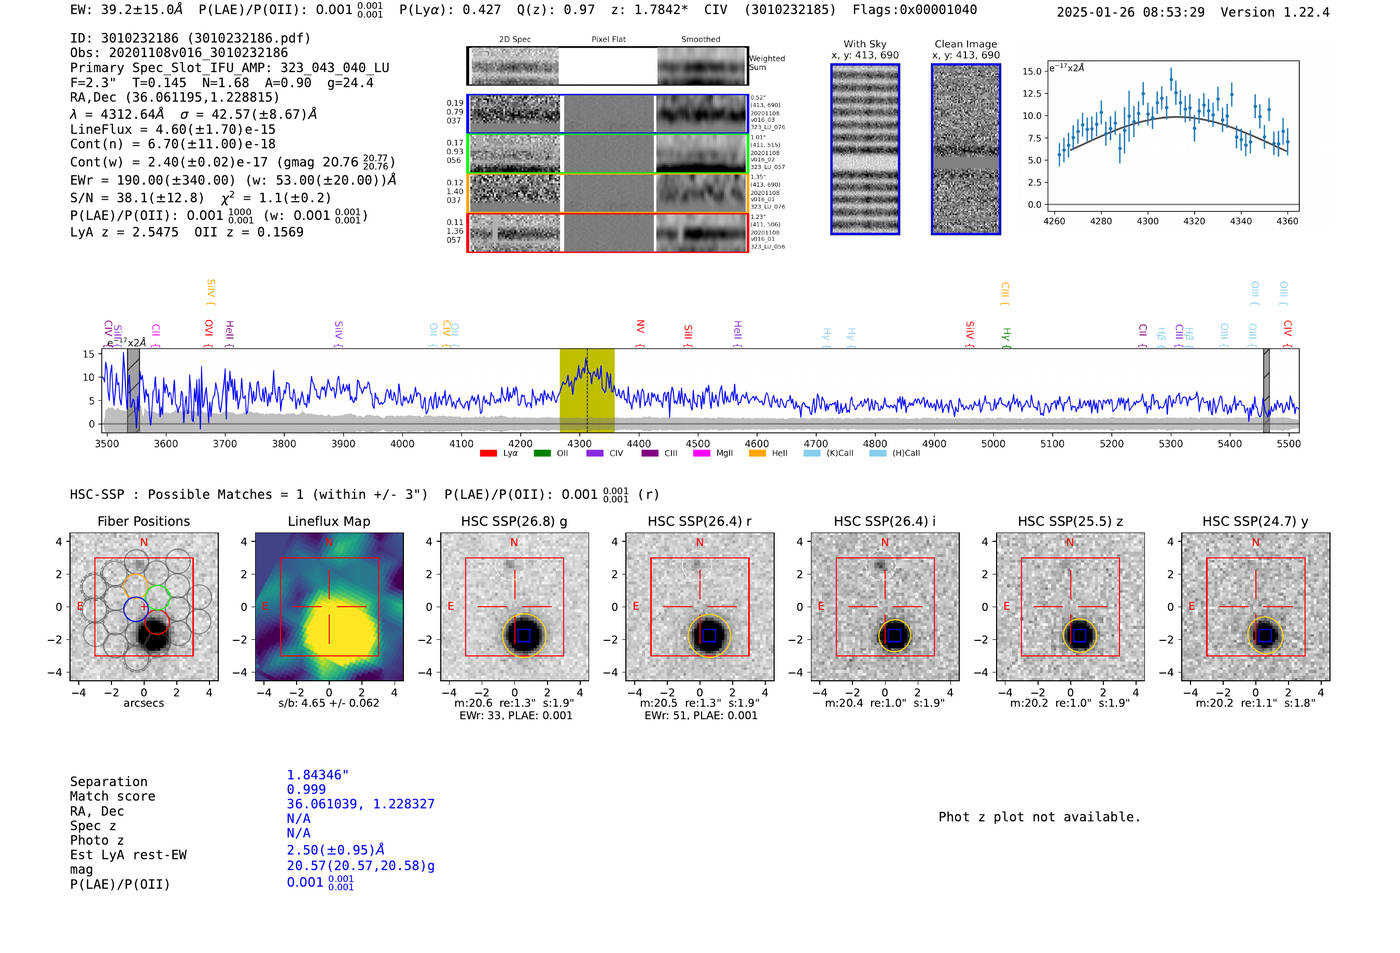Viewport: 1400px width, 953px height.
Task: Click the EWr: 51, PLAE: 0.001 caption
Action: pyautogui.click(x=700, y=716)
